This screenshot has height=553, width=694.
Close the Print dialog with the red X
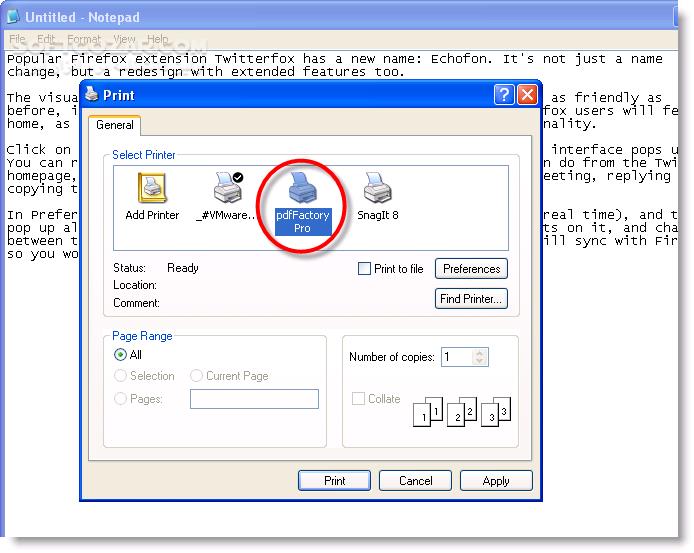[x=527, y=95]
